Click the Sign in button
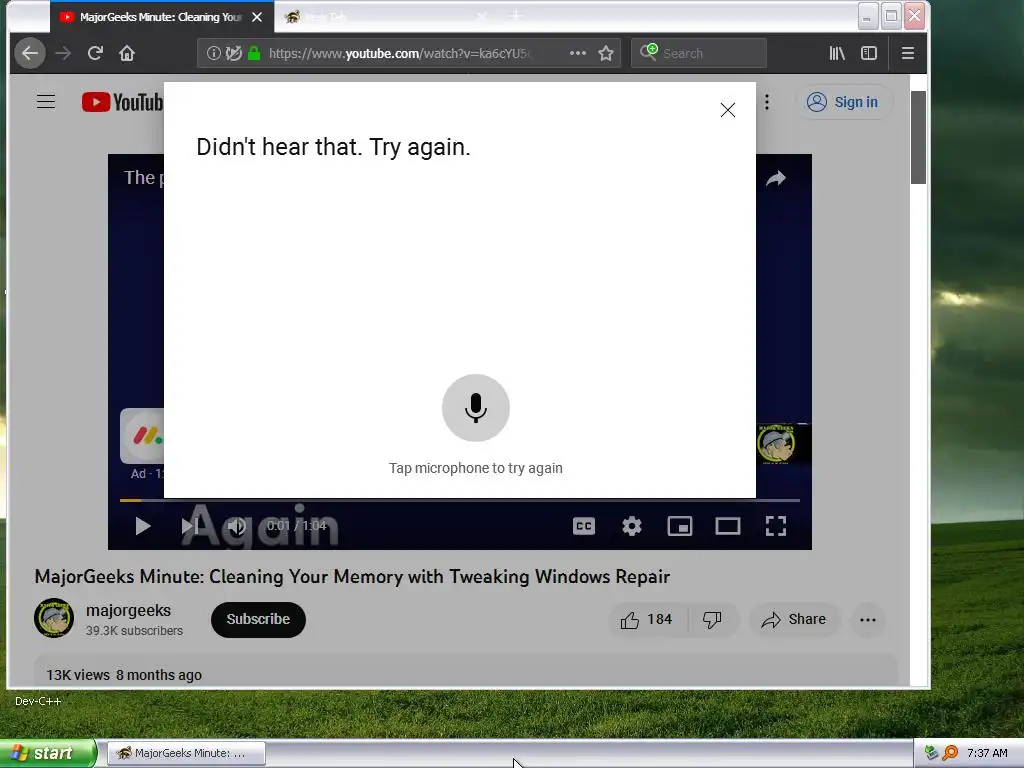Viewport: 1024px width, 768px height. point(842,102)
